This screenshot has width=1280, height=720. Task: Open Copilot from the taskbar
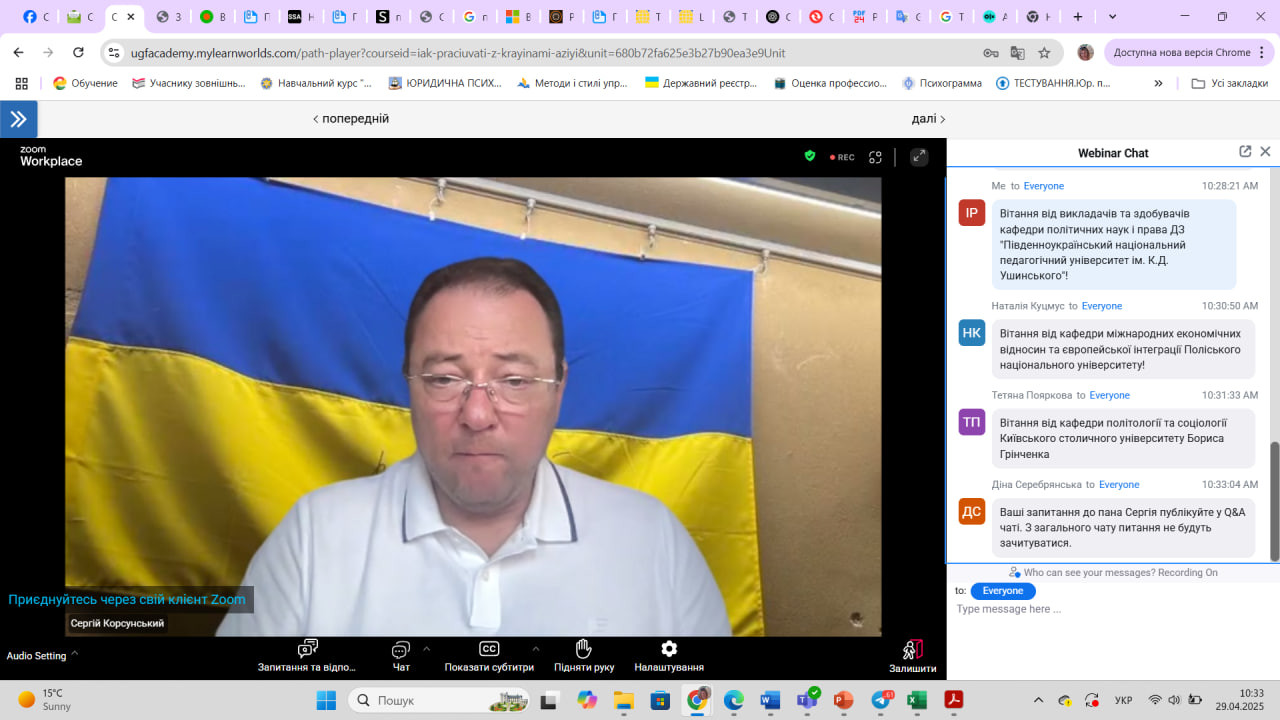[x=587, y=700]
